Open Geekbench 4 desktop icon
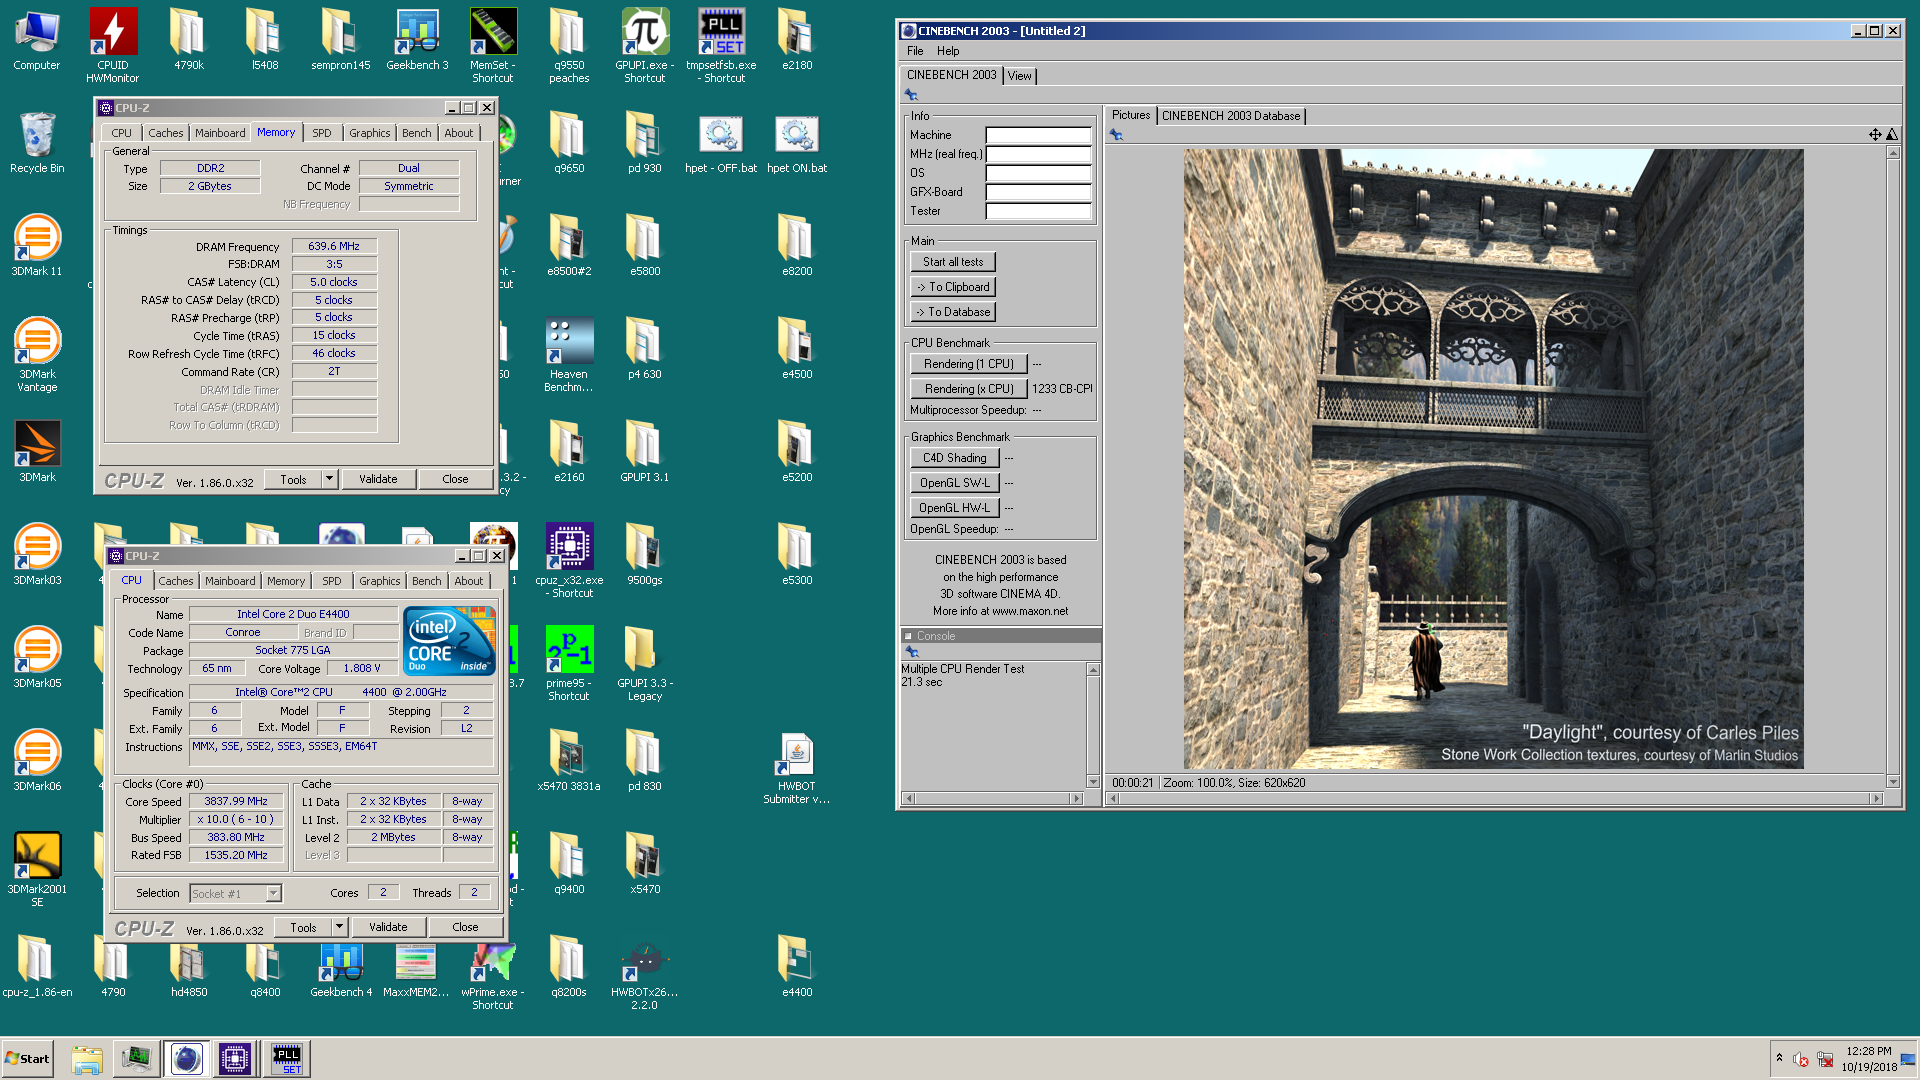Viewport: 1920px width, 1080px height. coord(341,969)
